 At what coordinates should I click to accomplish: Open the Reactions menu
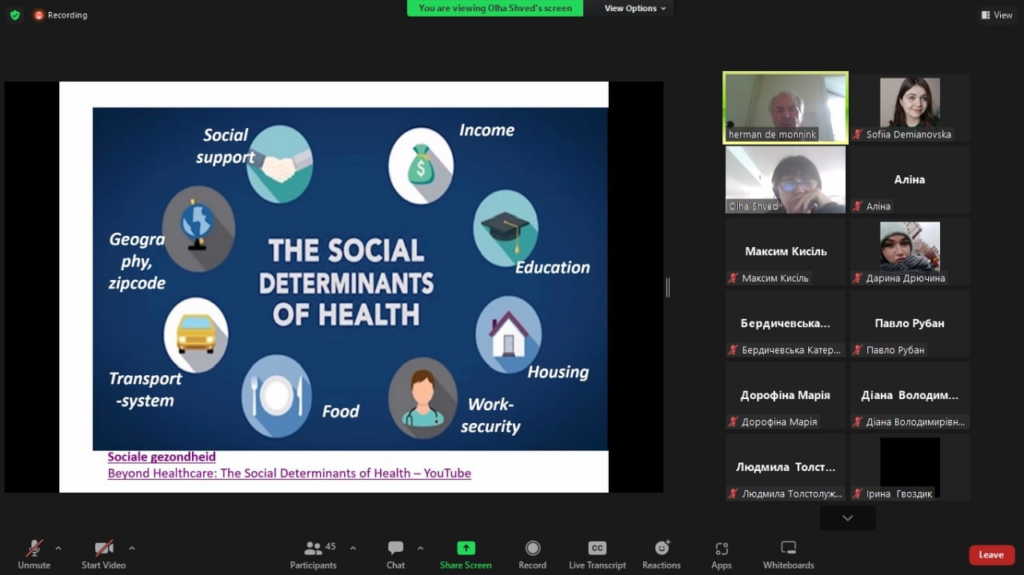661,548
